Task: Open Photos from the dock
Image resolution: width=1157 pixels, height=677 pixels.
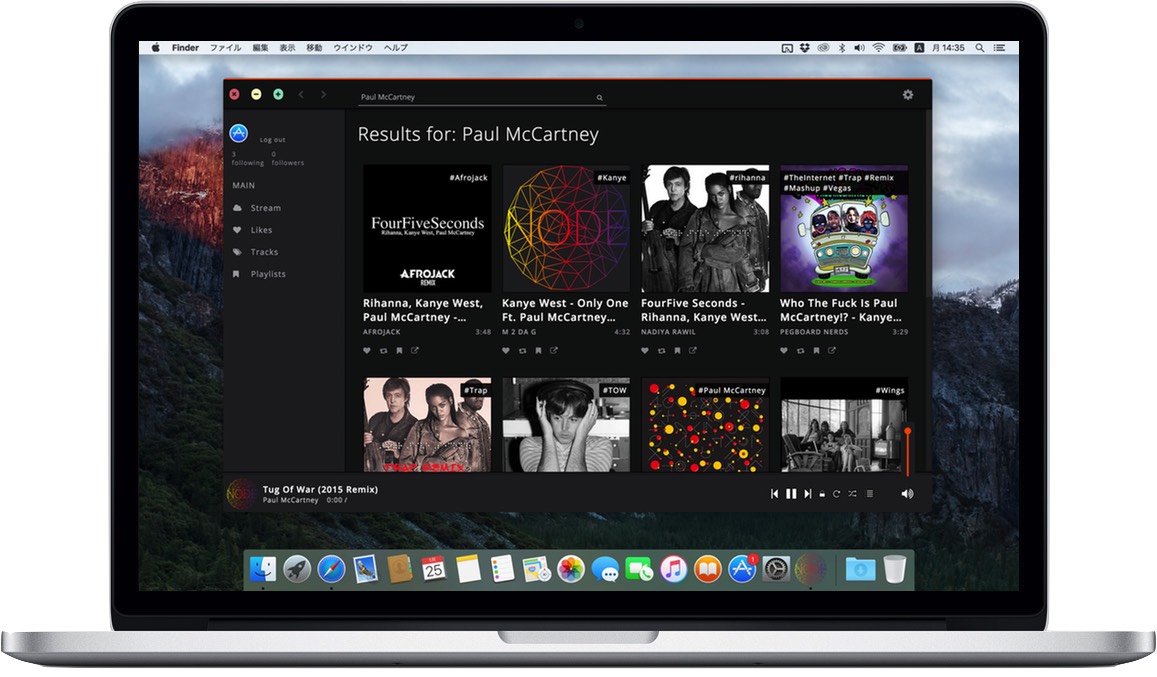Action: click(x=570, y=569)
